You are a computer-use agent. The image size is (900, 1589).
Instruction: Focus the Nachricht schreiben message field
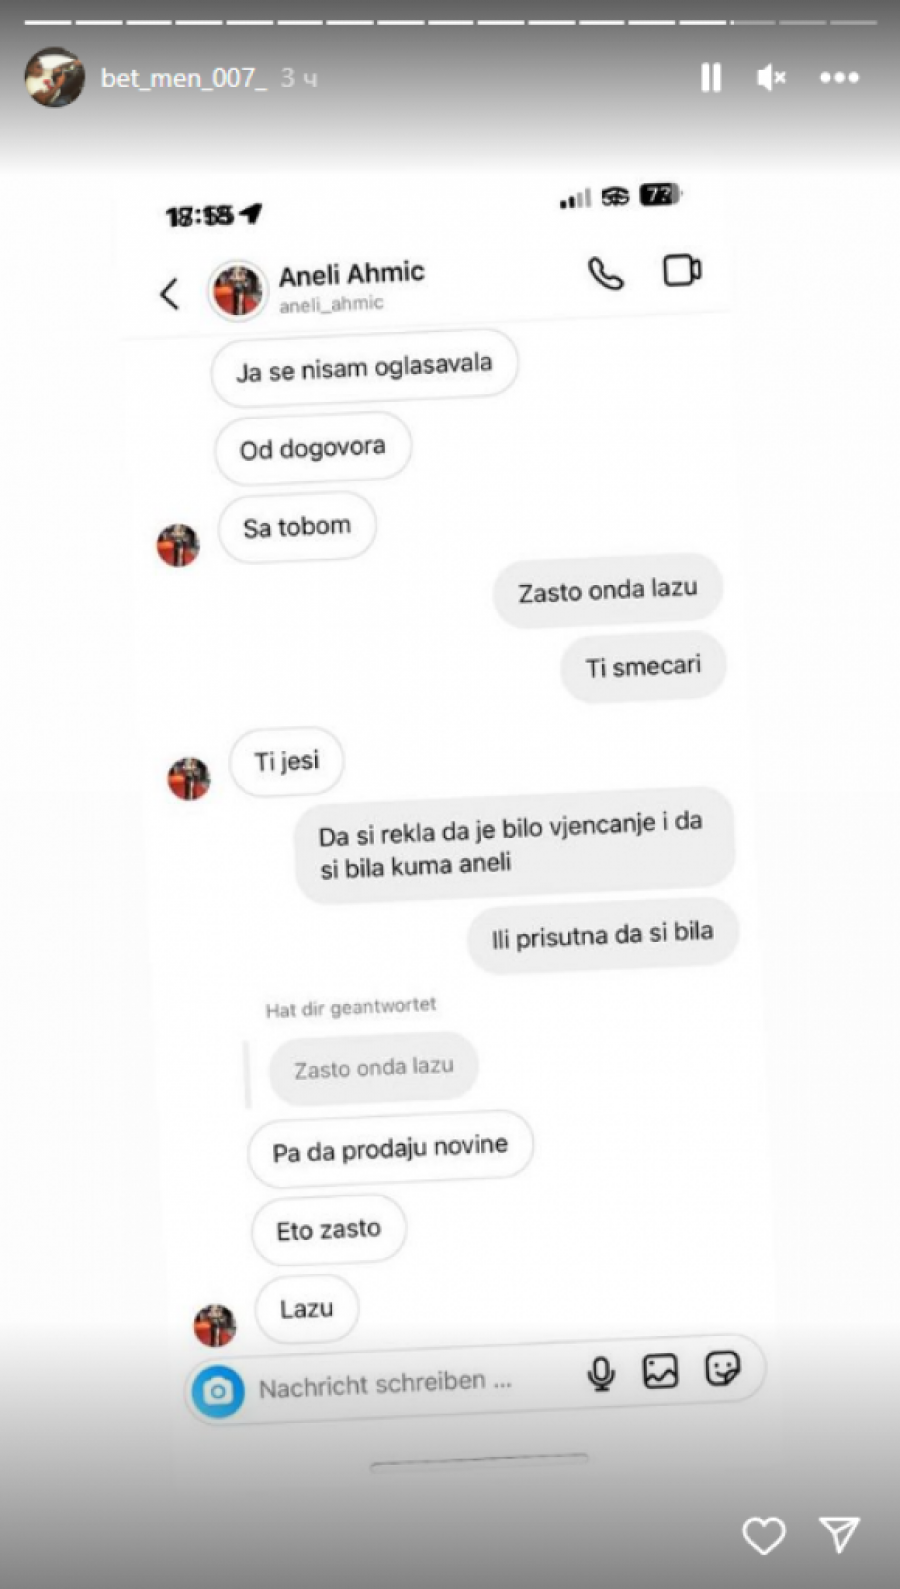(385, 1384)
